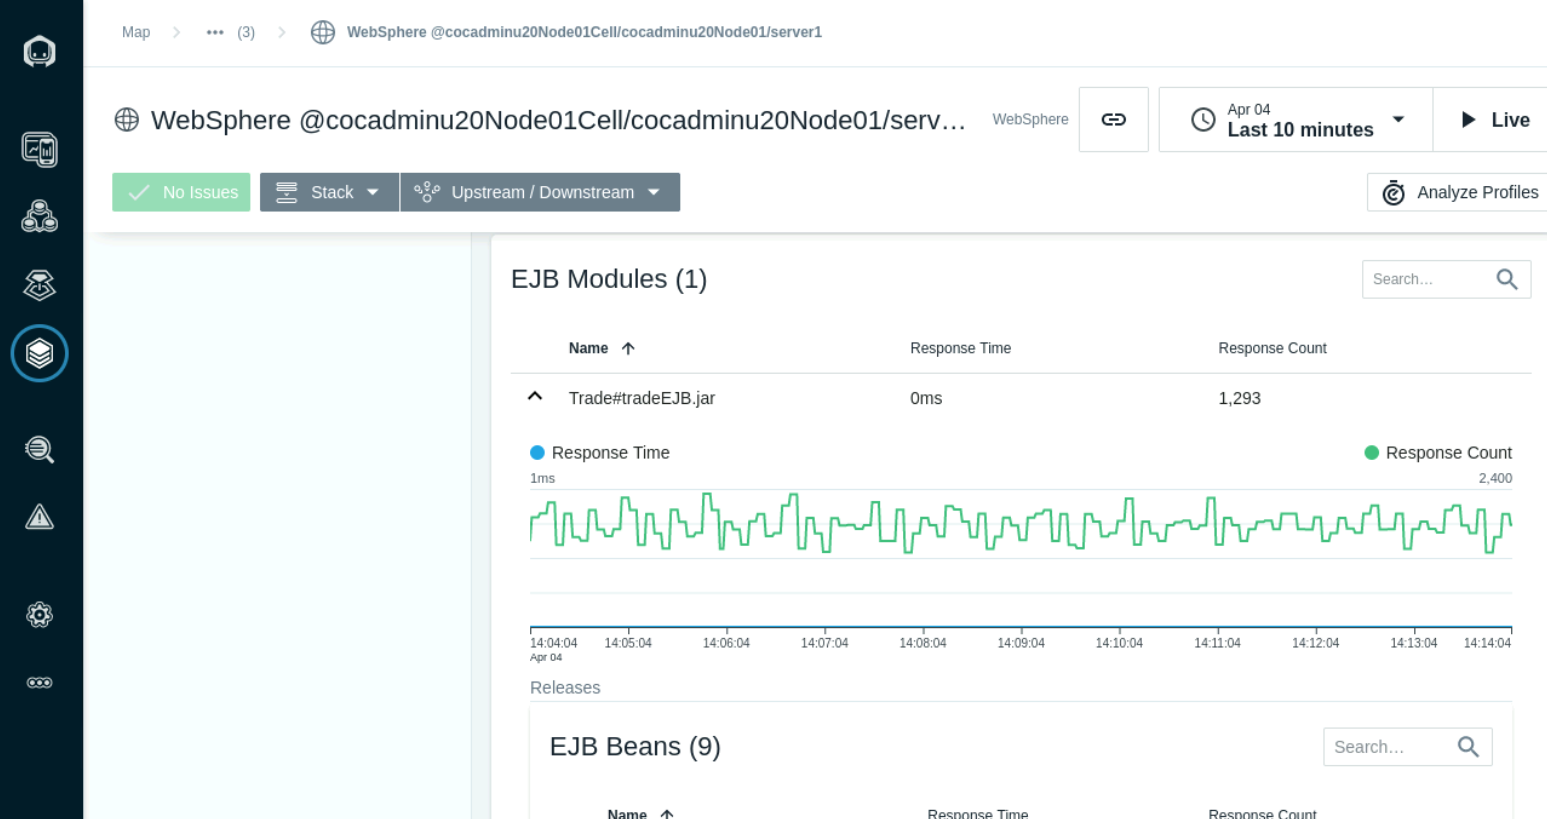Click the WebSphere type label
1547x819 pixels.
[x=1030, y=119]
